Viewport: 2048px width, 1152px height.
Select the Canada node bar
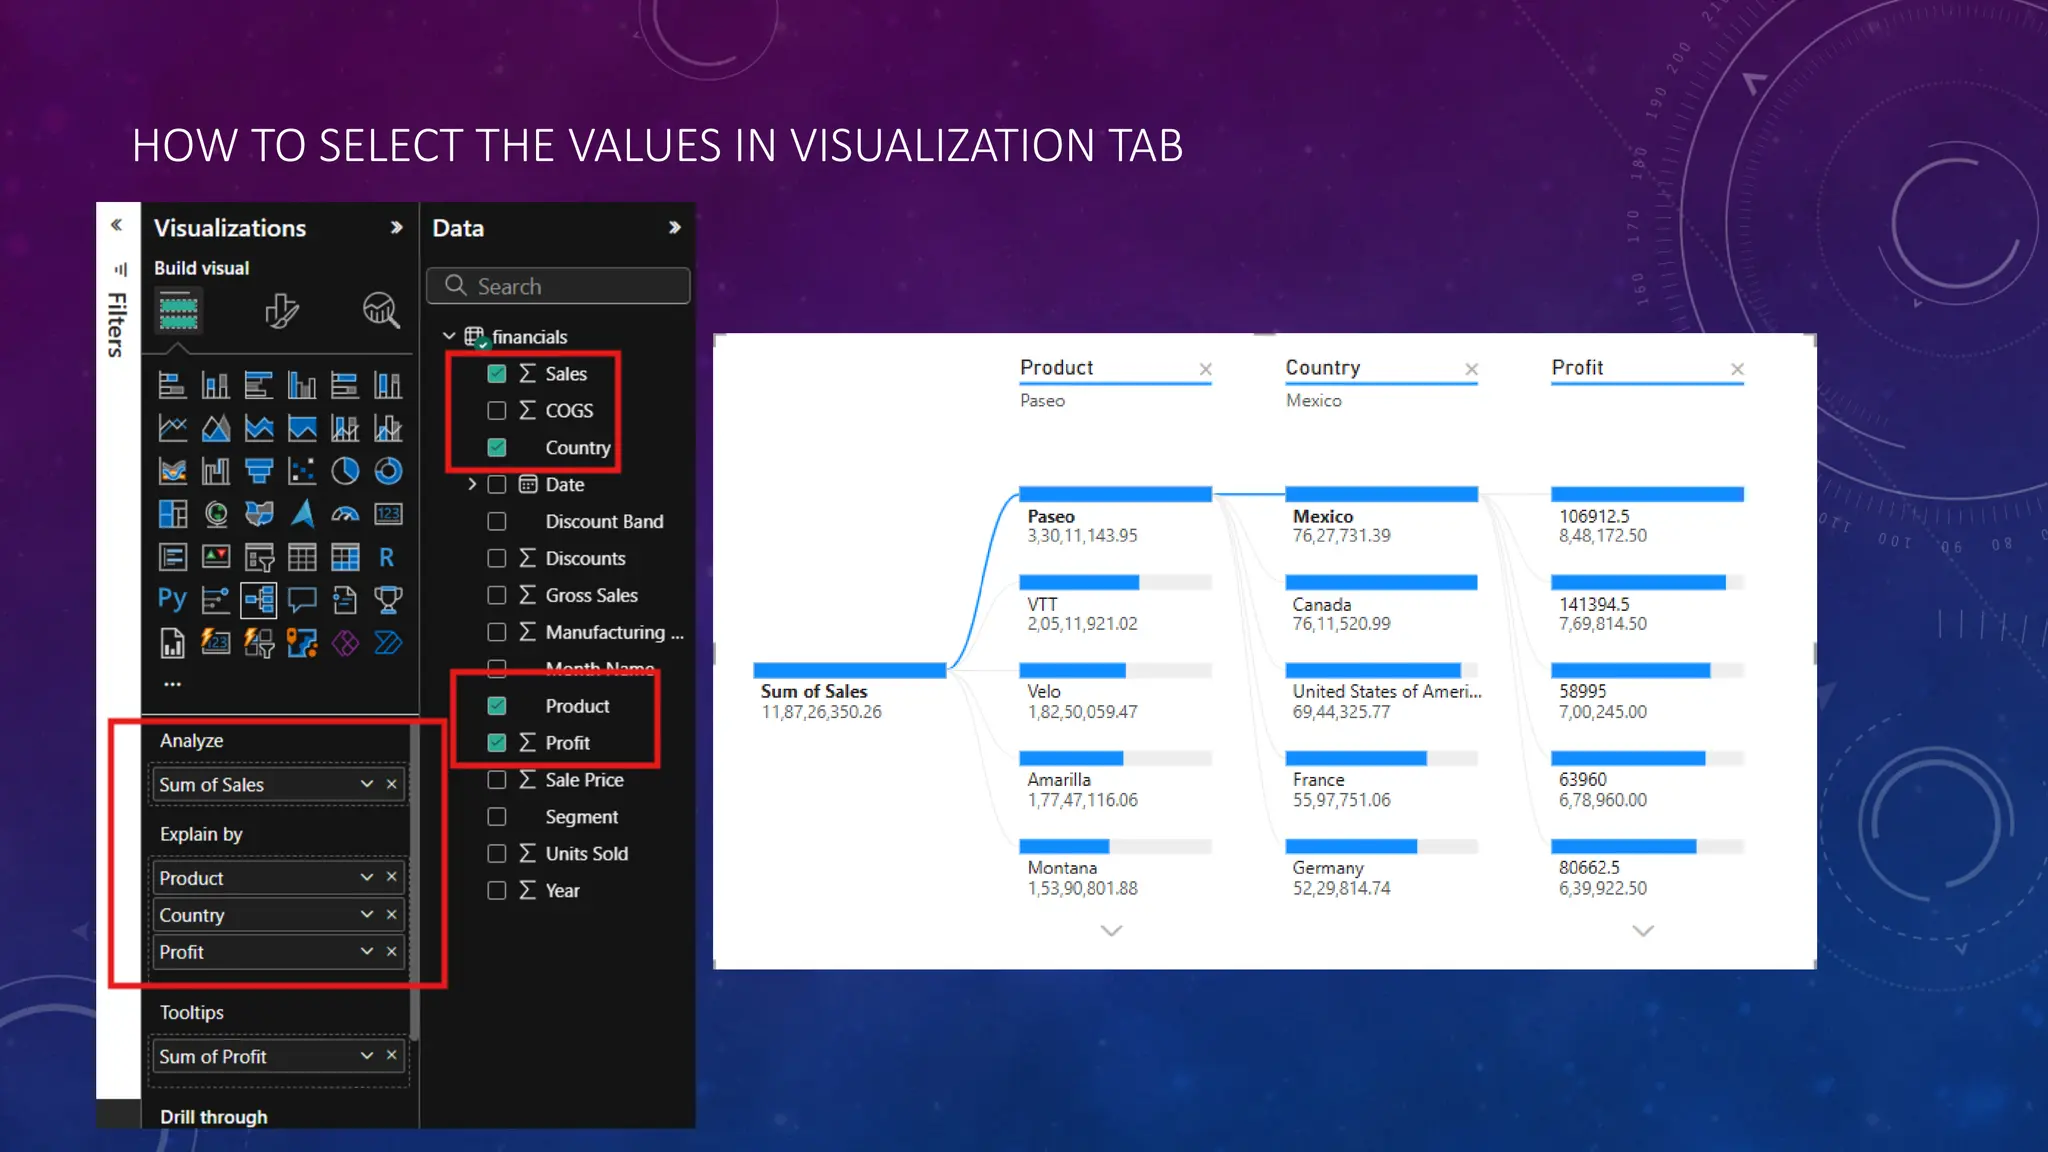(x=1381, y=582)
